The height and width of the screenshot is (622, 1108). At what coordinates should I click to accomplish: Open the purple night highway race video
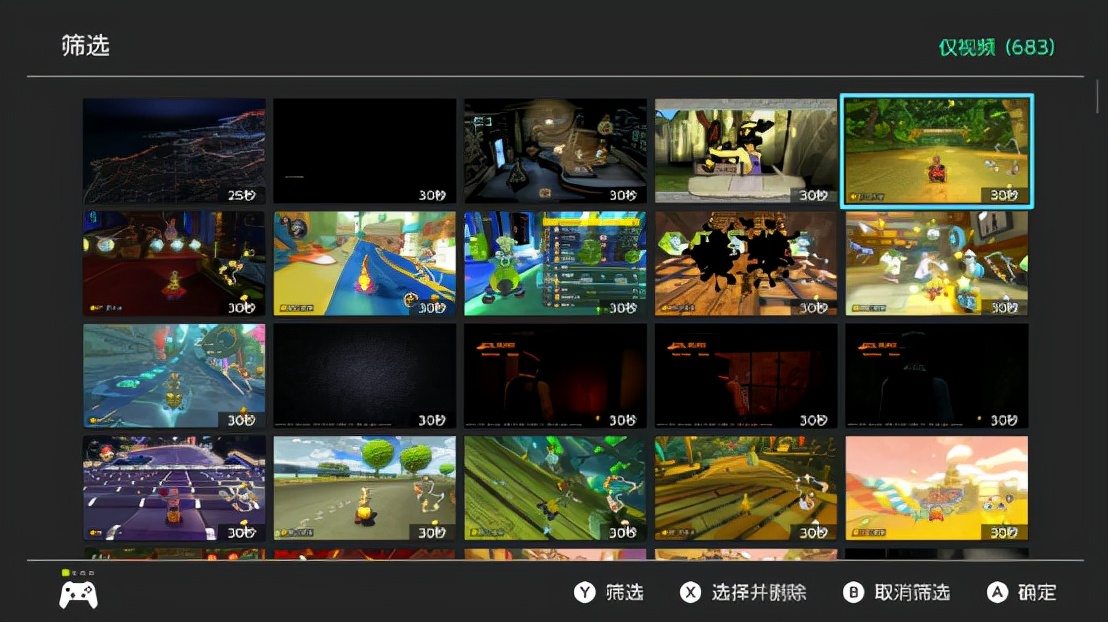[175, 488]
